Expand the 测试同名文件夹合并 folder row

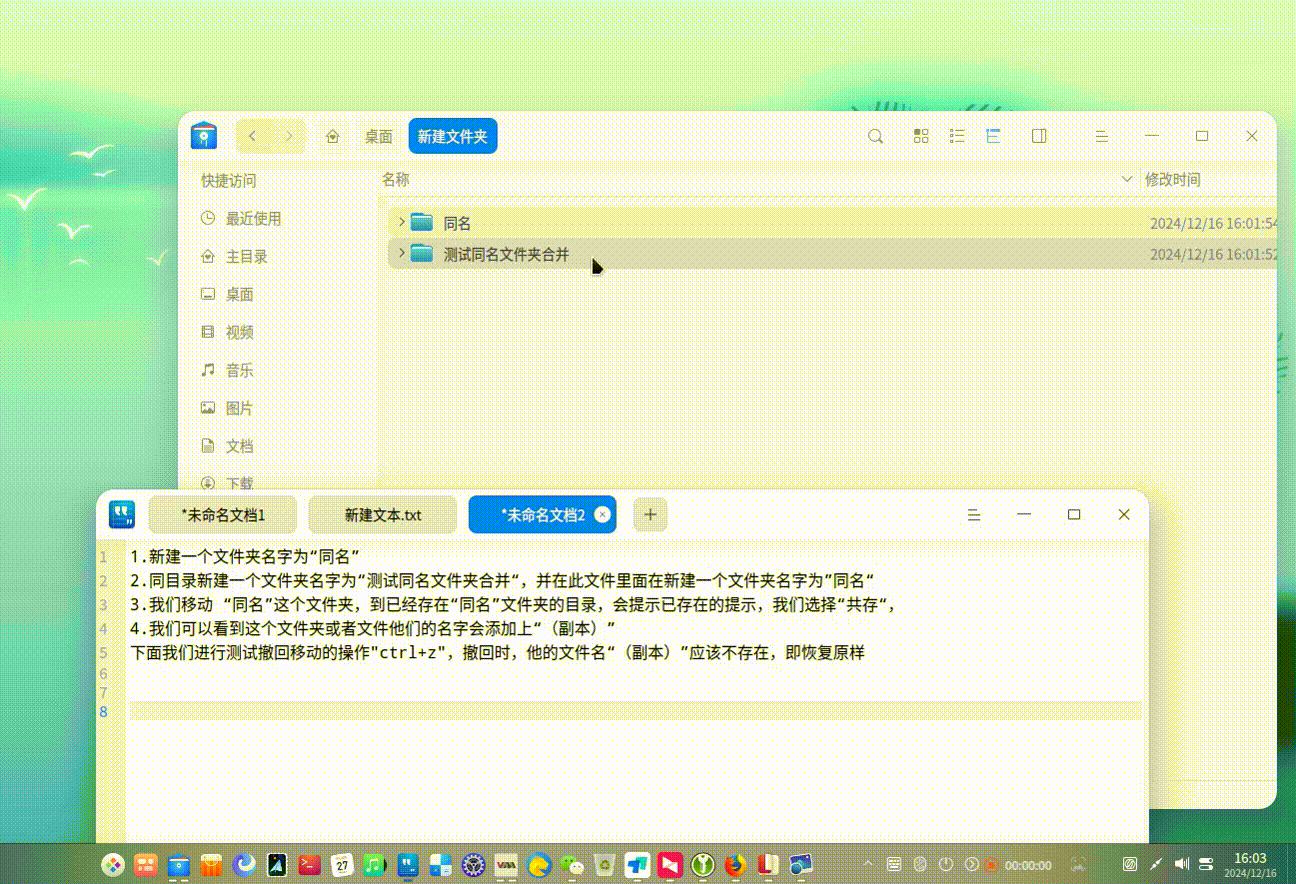click(x=401, y=254)
